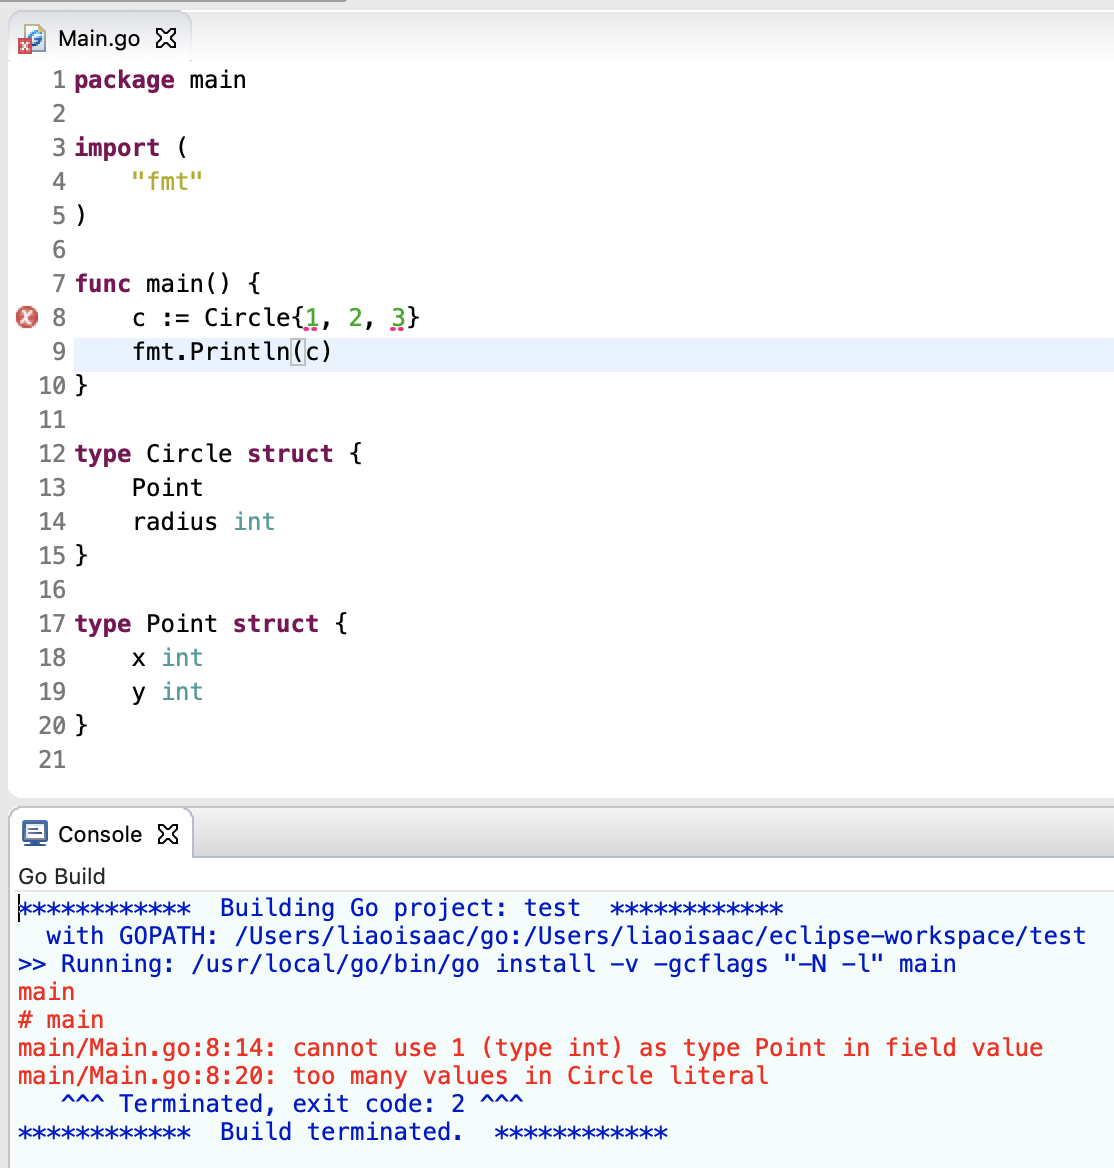Click the Console monitor icon
Screen dimensions: 1114x1168
[x=35, y=833]
